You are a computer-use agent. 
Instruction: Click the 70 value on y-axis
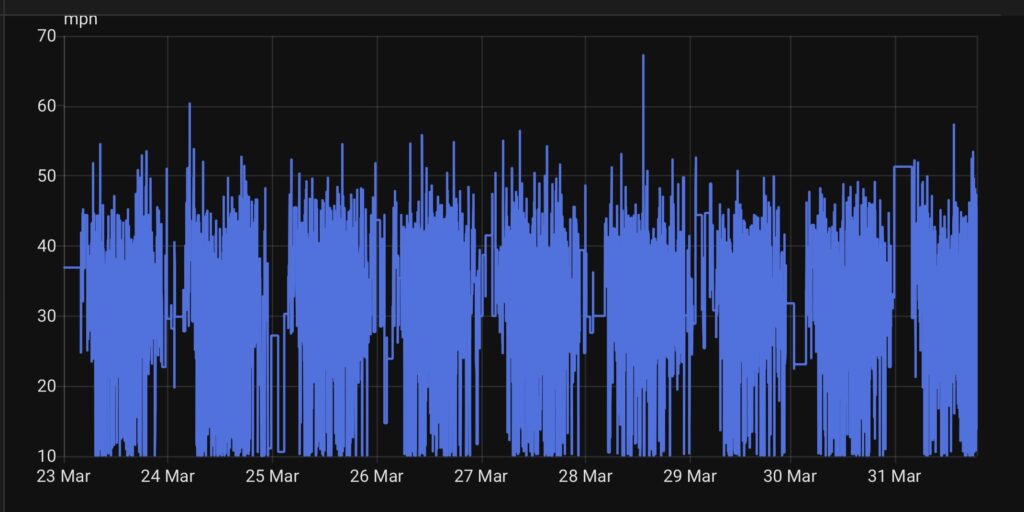pos(46,36)
